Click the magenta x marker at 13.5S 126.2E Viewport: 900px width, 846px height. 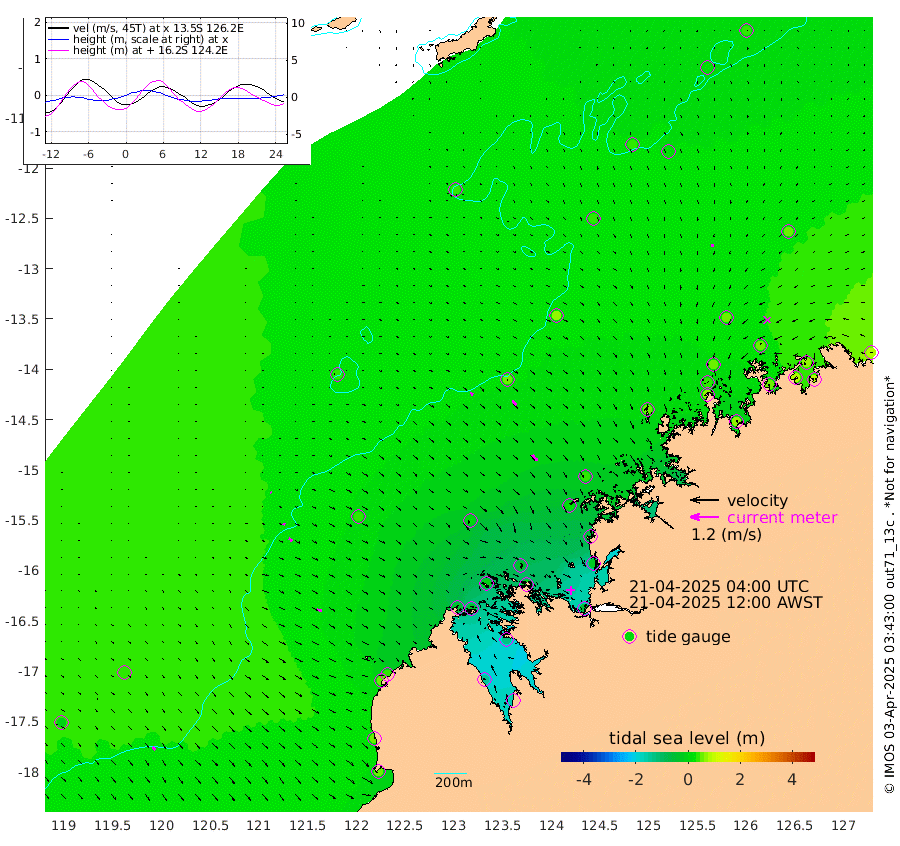[767, 320]
